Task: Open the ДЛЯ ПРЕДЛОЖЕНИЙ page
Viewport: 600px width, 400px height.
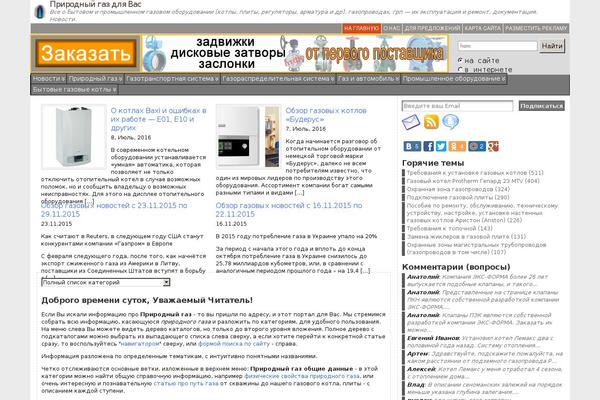Action: (x=432, y=28)
